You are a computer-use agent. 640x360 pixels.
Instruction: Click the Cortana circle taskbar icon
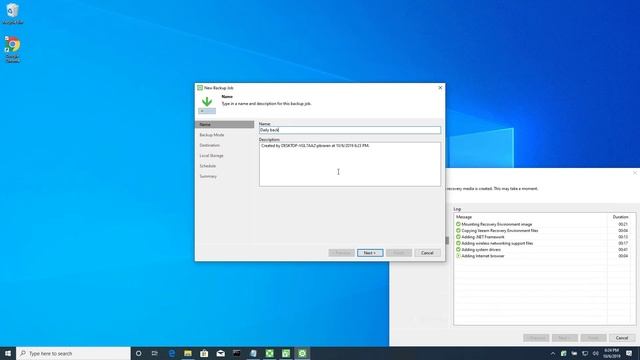coord(138,353)
